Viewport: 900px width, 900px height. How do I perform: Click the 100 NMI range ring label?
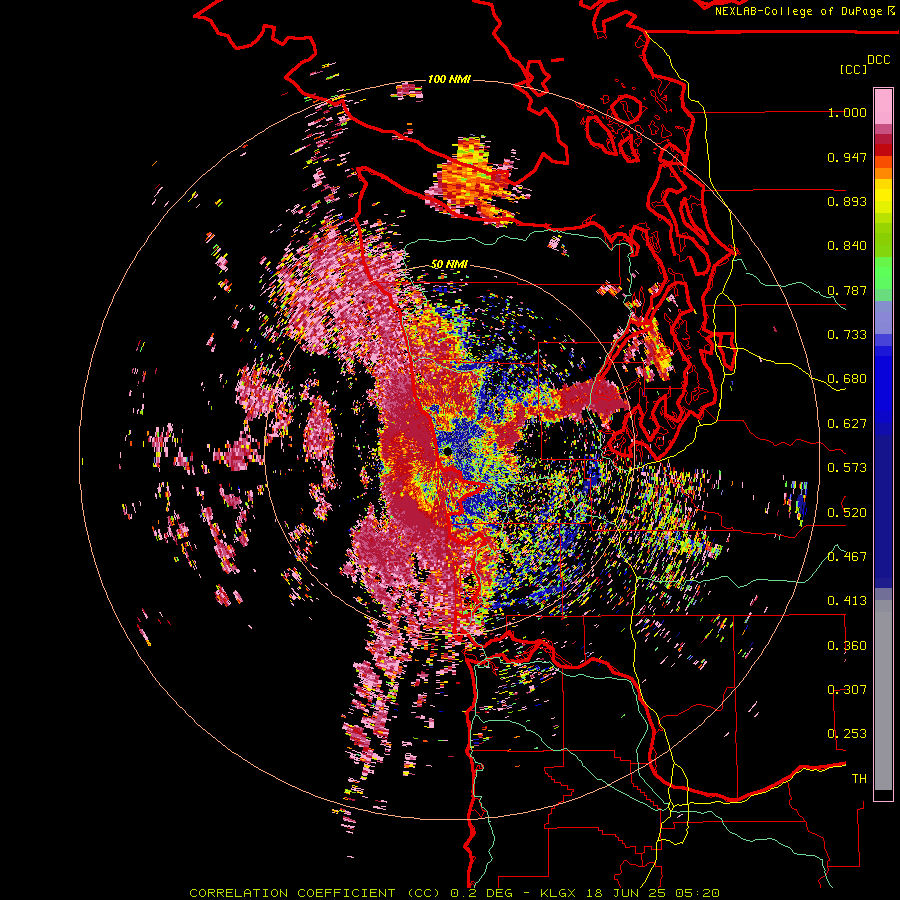coord(449,79)
